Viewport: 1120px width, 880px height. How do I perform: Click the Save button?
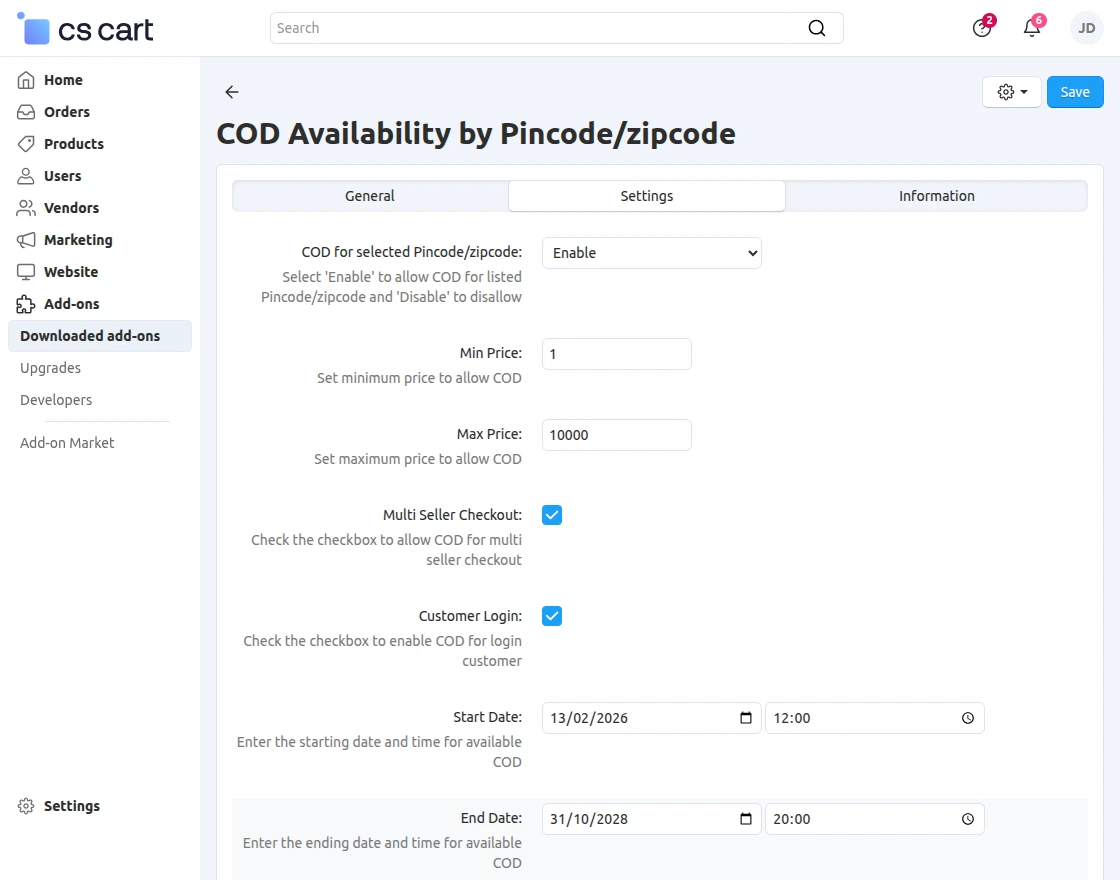tap(1075, 91)
